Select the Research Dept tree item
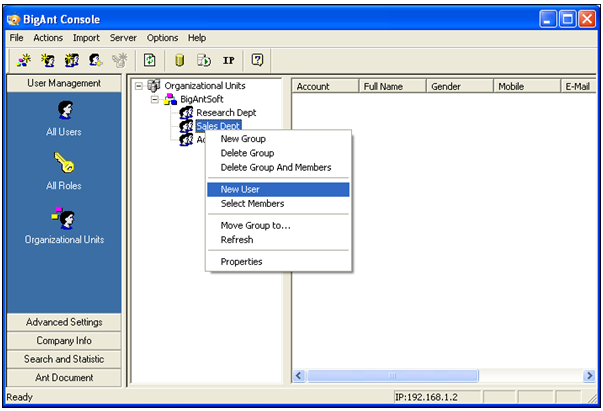Viewport: 603px width, 411px height. point(226,113)
